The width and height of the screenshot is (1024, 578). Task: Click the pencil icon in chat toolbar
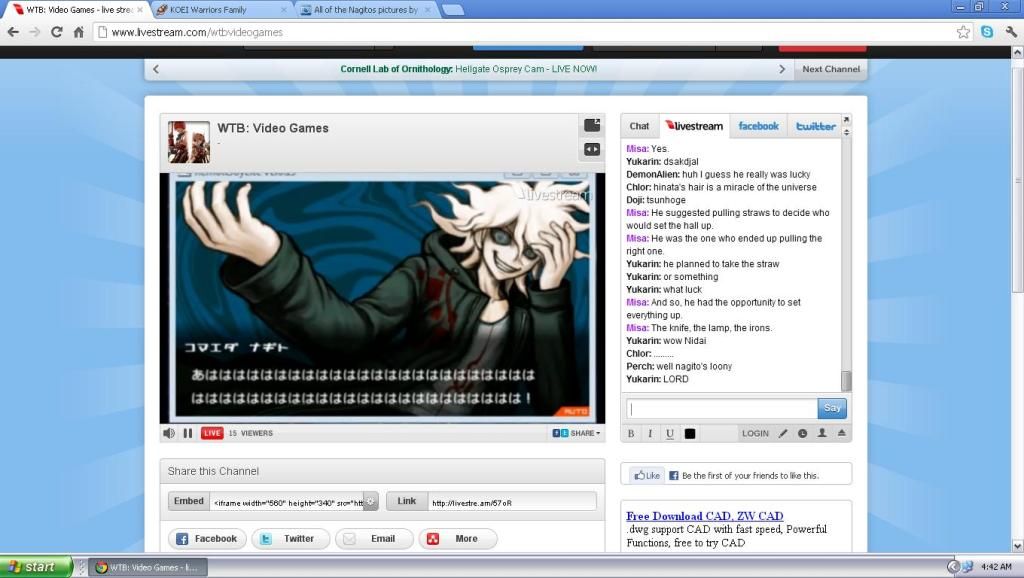coord(784,433)
